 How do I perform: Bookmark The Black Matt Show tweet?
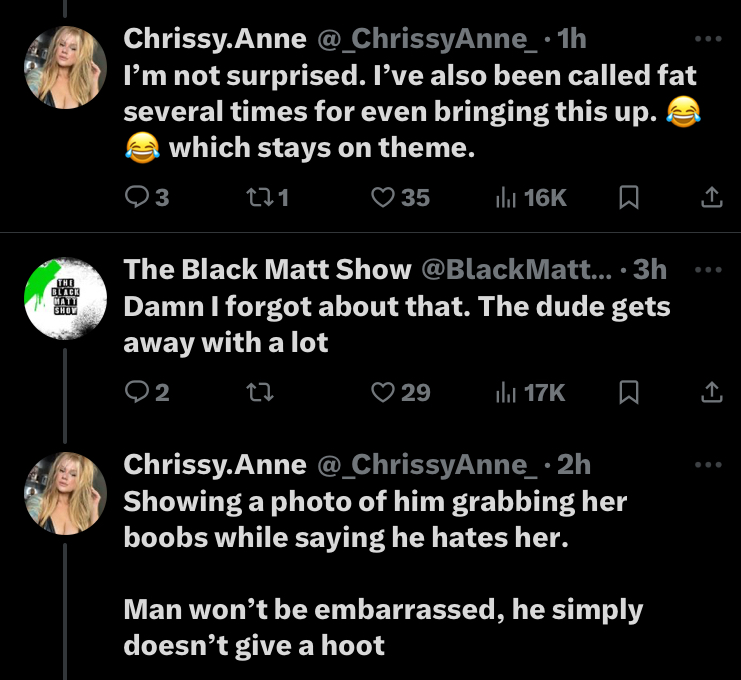coord(629,393)
